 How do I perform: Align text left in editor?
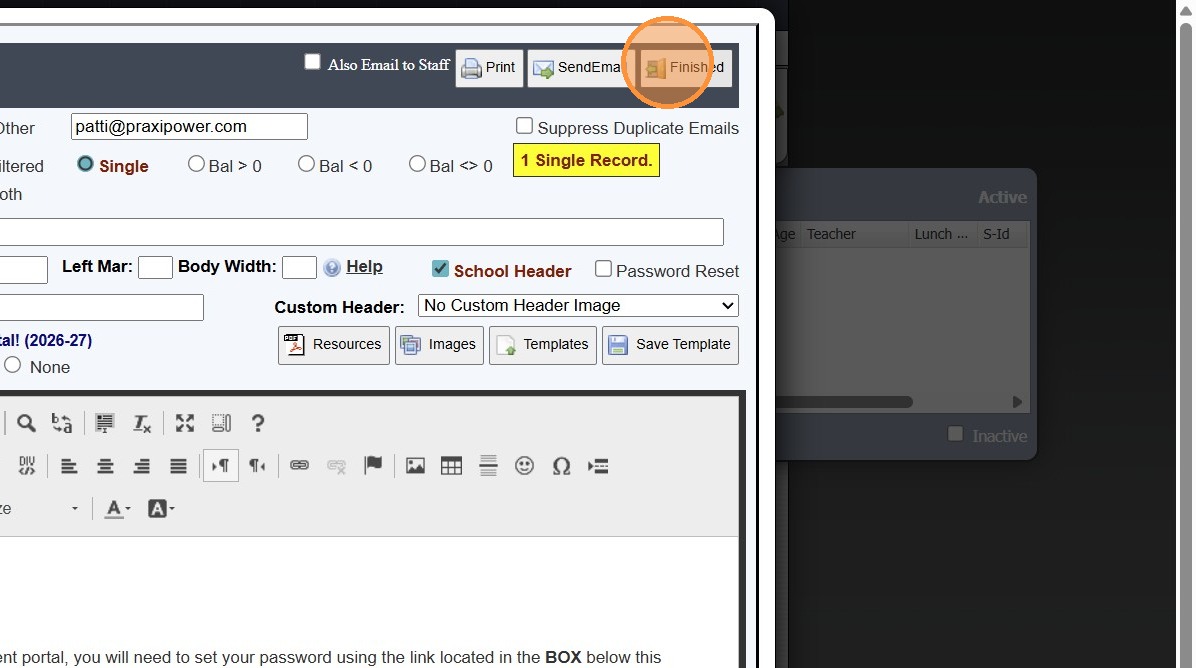coord(69,466)
